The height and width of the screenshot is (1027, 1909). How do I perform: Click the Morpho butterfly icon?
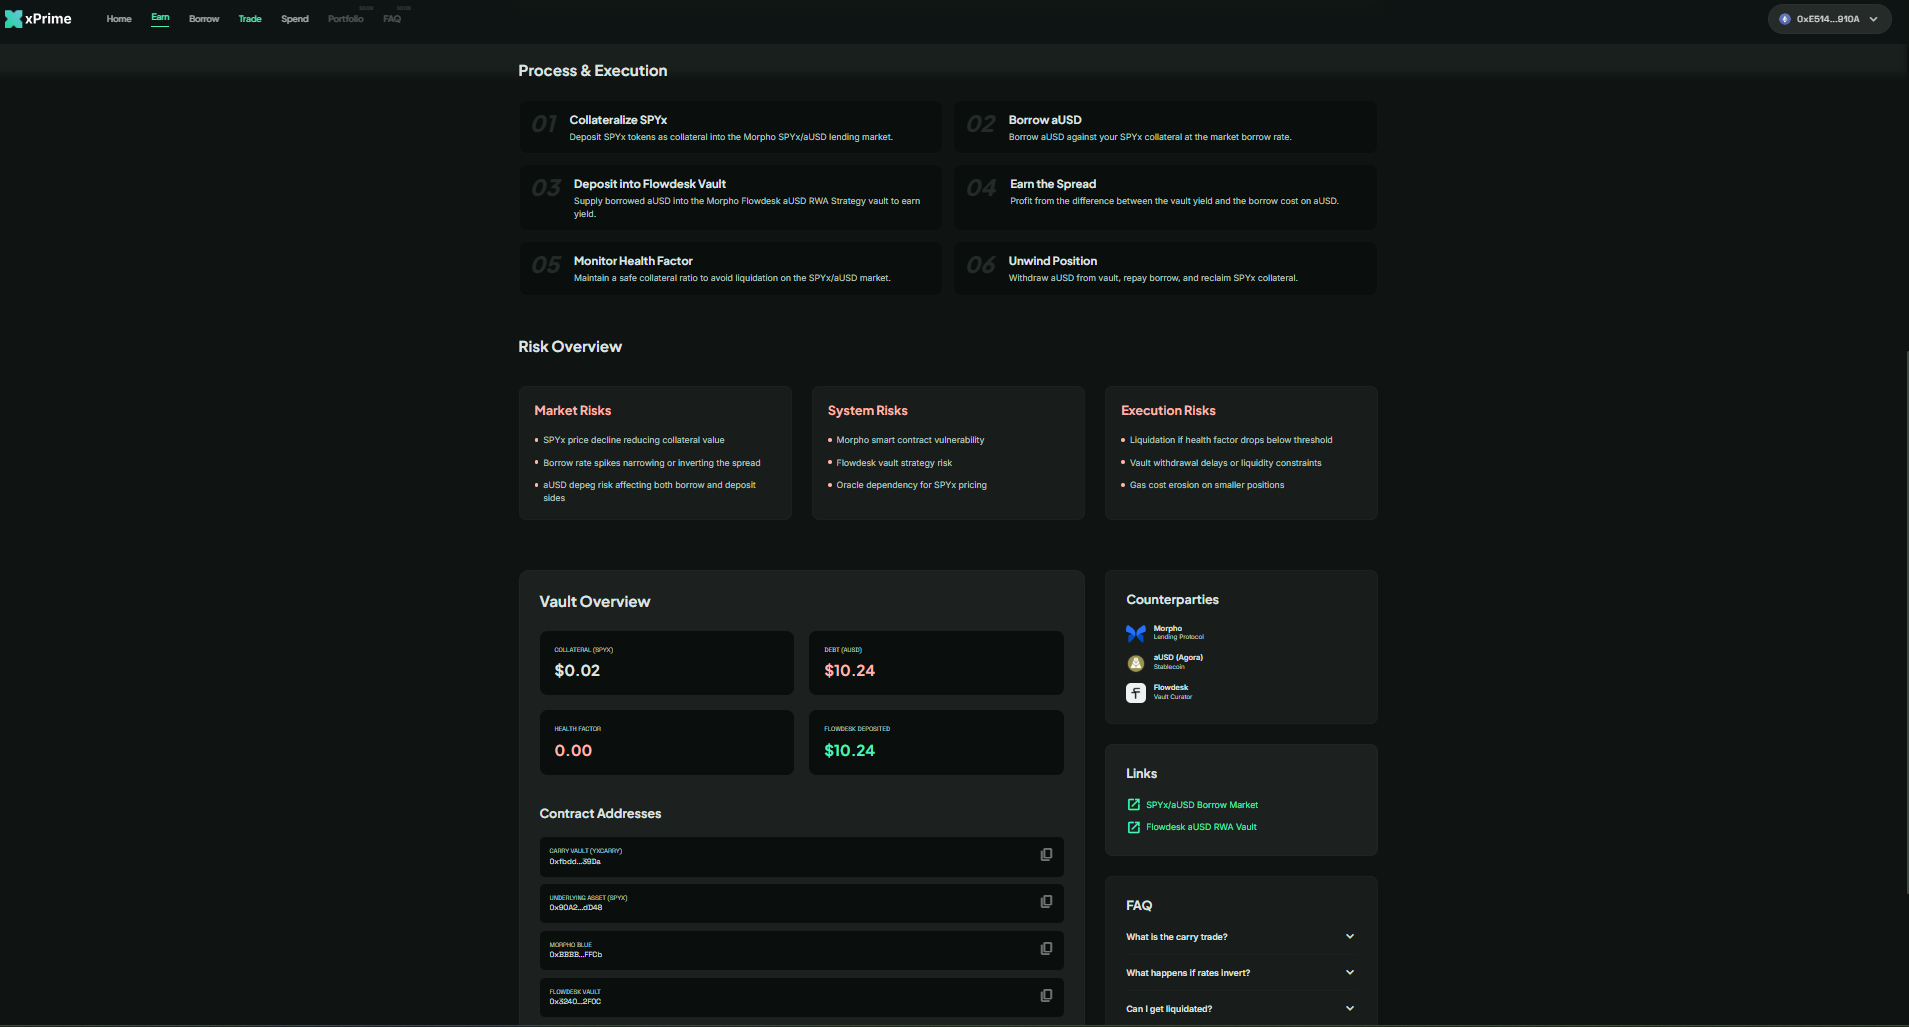point(1136,633)
